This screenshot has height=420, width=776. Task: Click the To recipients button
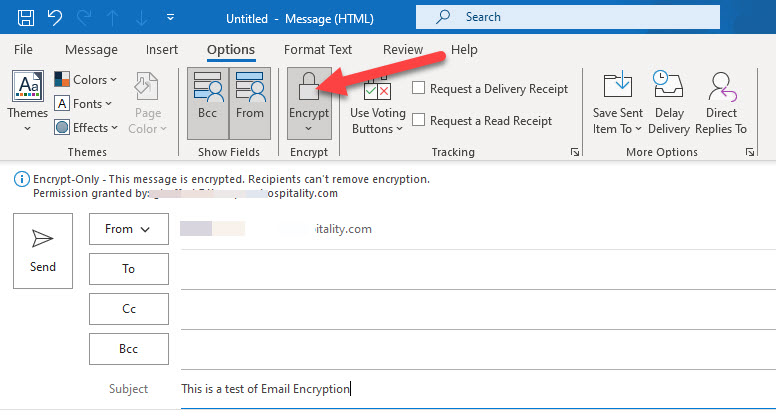(128, 269)
